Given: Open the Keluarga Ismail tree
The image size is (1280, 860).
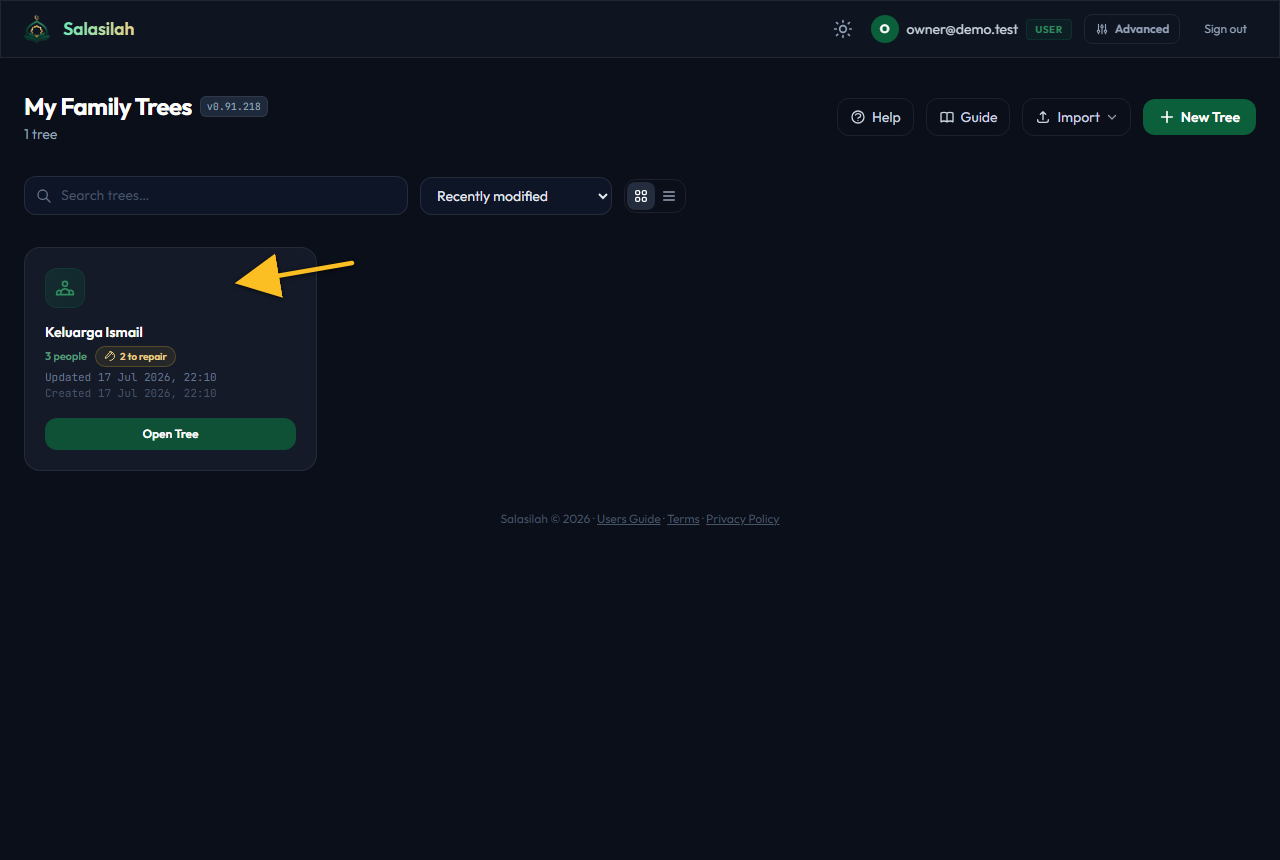Looking at the screenshot, I should [170, 434].
